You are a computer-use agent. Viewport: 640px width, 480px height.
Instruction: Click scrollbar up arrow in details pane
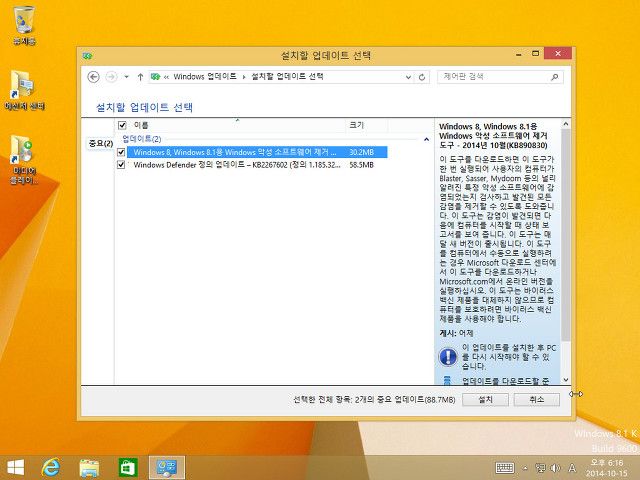tap(566, 124)
